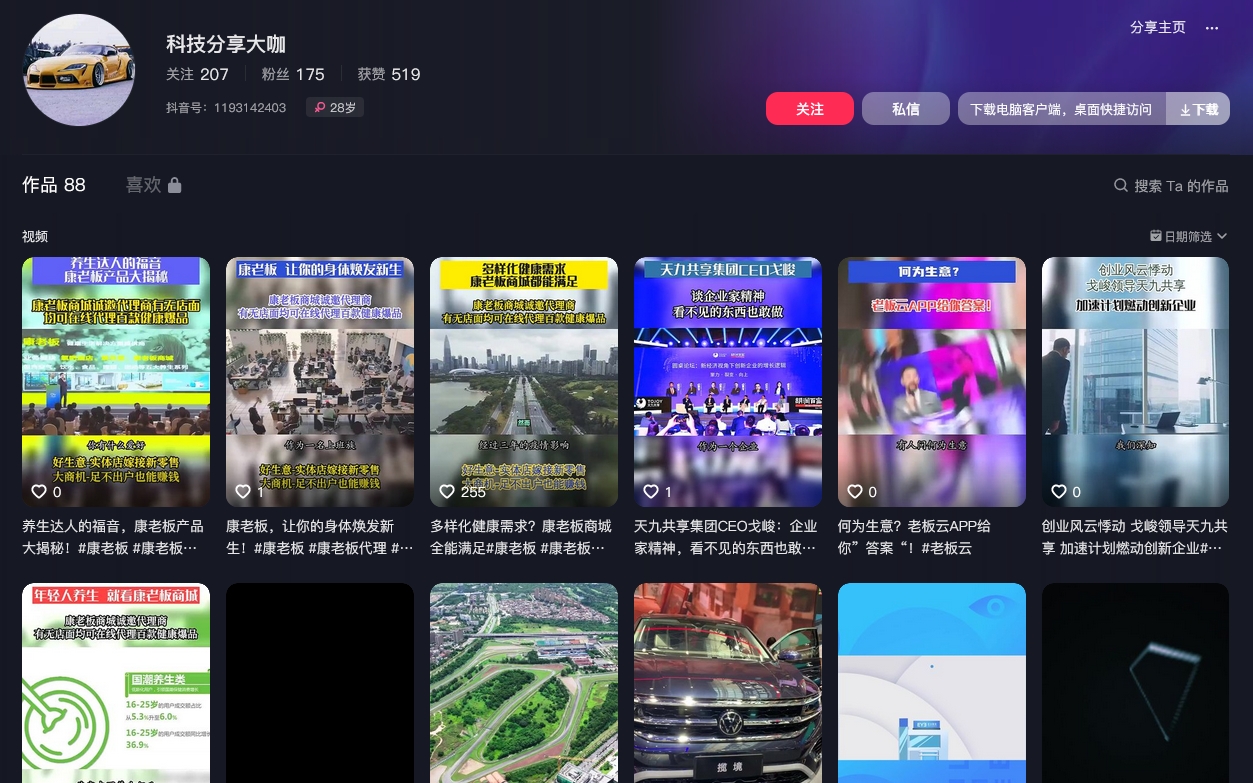Click caption 天九共享集团CEO戈峻：企业家精神
Viewport: 1253px width, 783px height.
pyautogui.click(x=726, y=537)
